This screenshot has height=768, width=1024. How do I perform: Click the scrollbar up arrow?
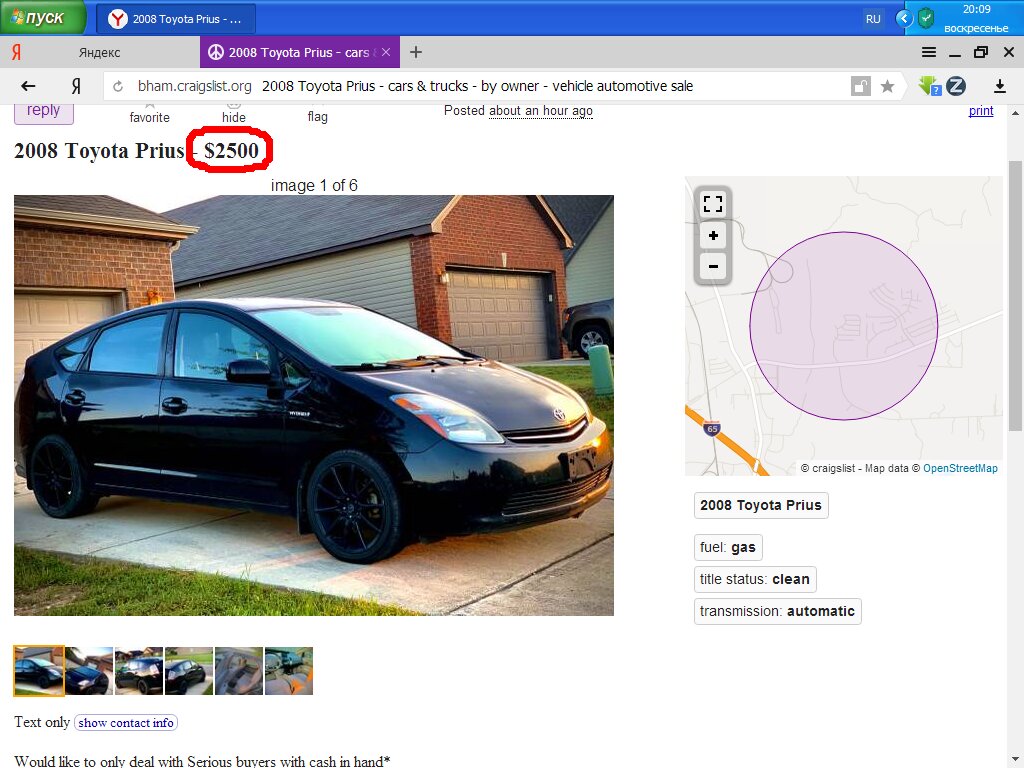[1015, 113]
